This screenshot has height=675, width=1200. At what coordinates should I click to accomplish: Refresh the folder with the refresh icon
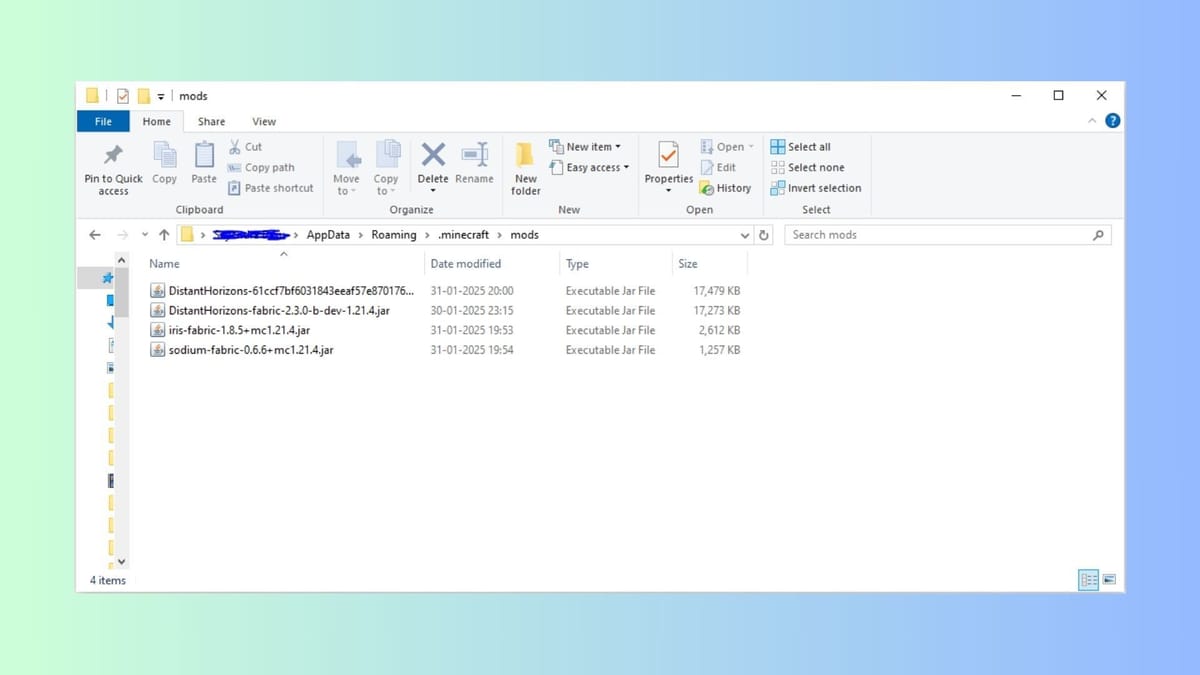point(764,234)
